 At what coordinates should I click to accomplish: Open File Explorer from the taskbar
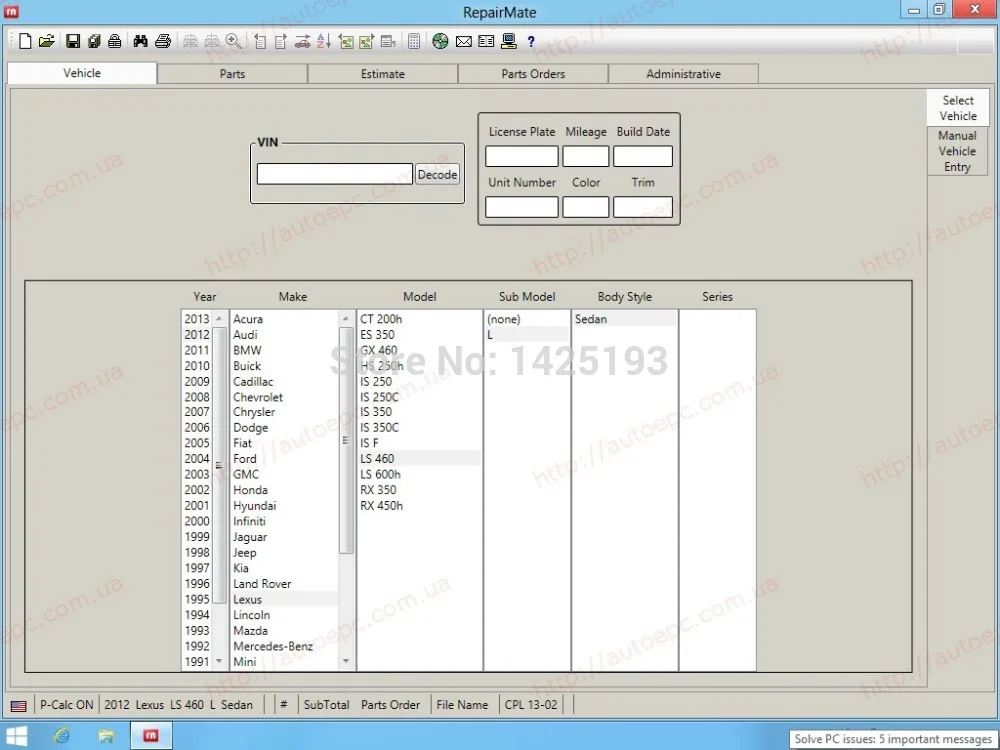107,736
